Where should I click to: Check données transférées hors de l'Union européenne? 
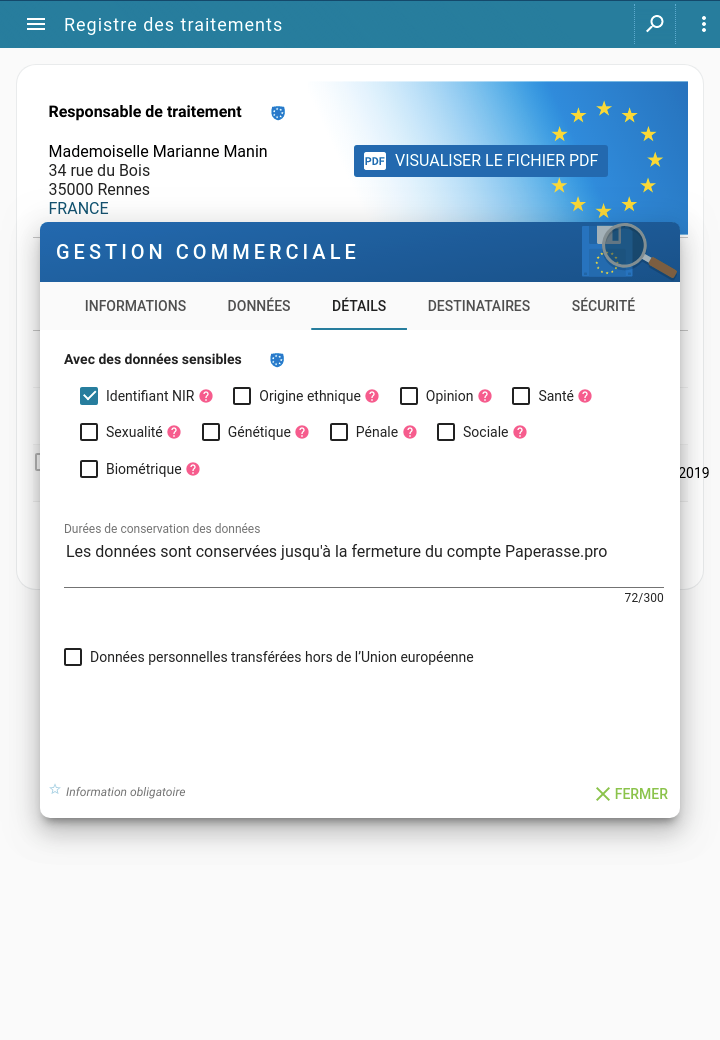[x=73, y=657]
